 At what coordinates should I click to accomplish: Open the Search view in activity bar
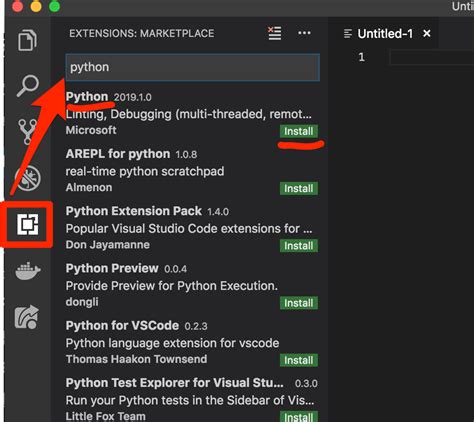pos(28,85)
